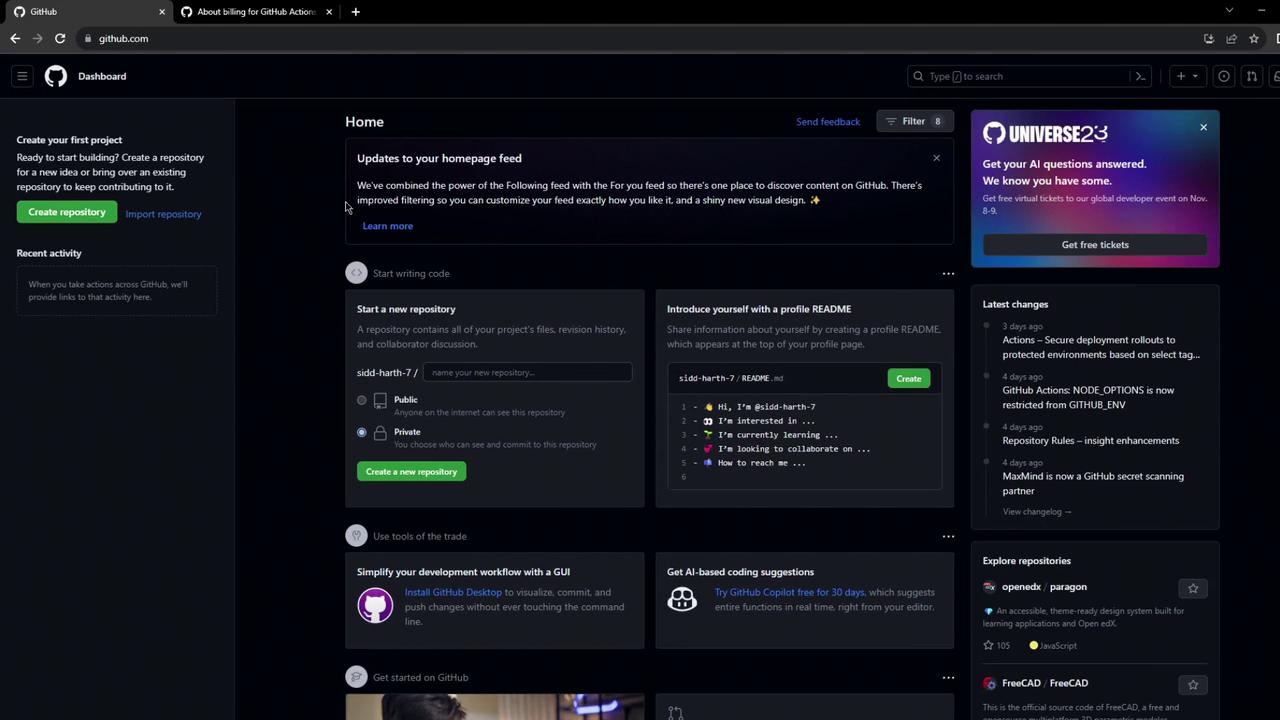Open the Import repository link
The image size is (1280, 720).
coord(163,214)
